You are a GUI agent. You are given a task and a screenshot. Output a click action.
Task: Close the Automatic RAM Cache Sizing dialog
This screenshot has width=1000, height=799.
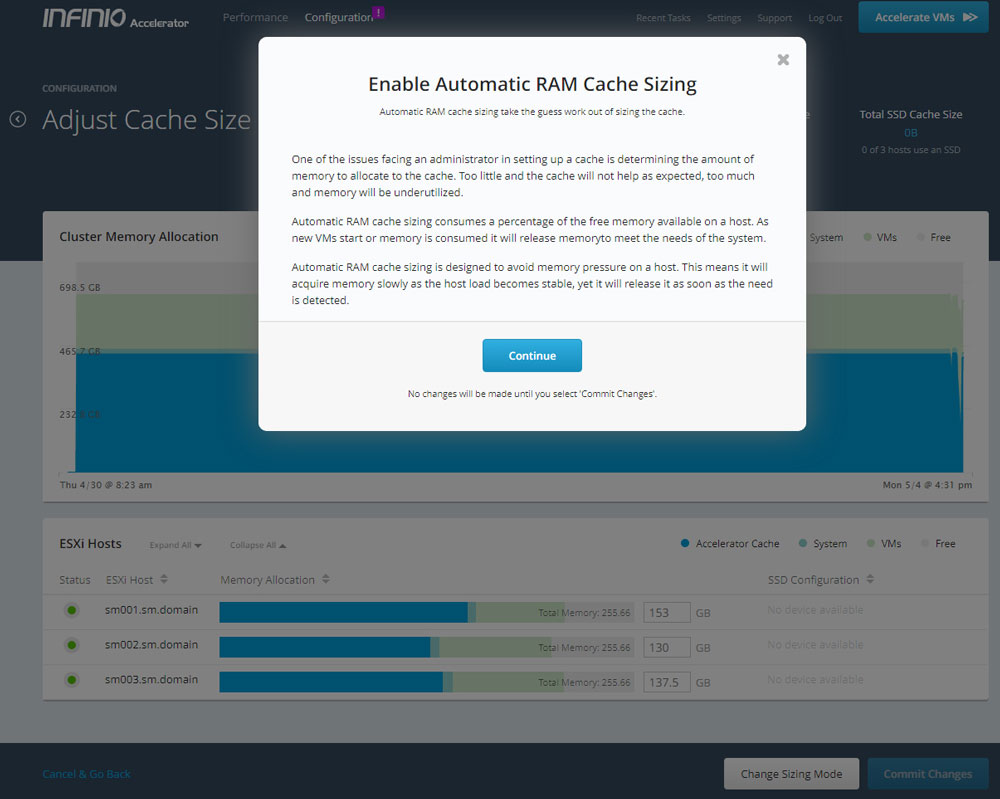(x=783, y=60)
